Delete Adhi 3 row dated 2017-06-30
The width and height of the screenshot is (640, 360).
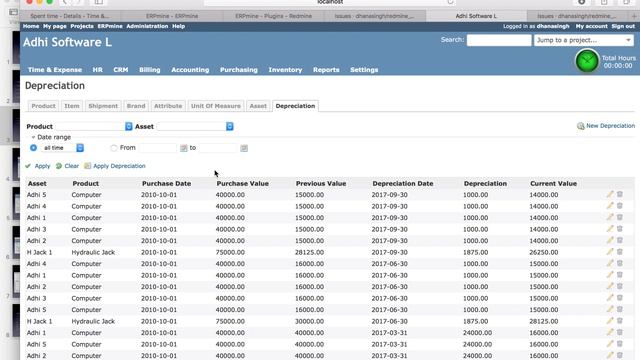620,298
